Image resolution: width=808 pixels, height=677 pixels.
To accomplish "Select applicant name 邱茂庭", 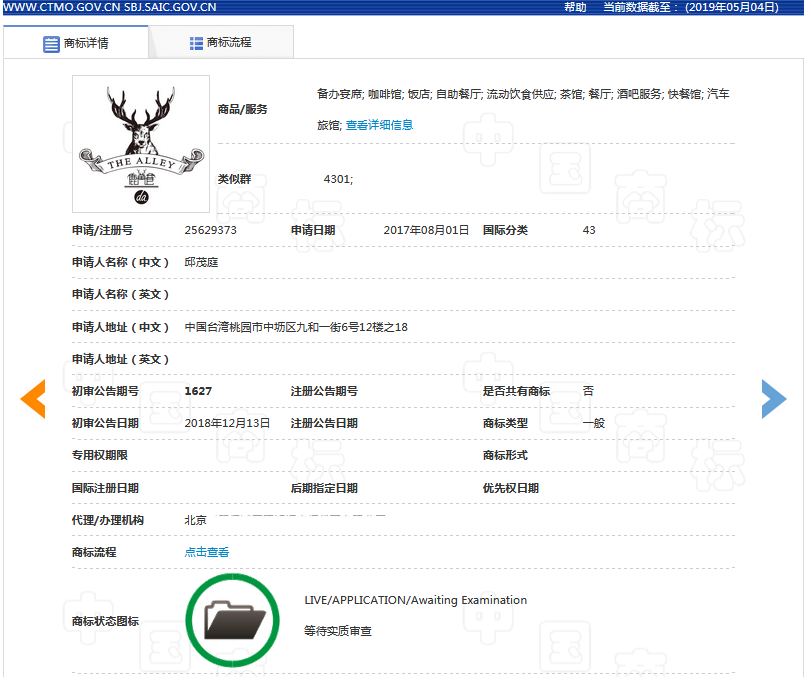I will point(201,262).
